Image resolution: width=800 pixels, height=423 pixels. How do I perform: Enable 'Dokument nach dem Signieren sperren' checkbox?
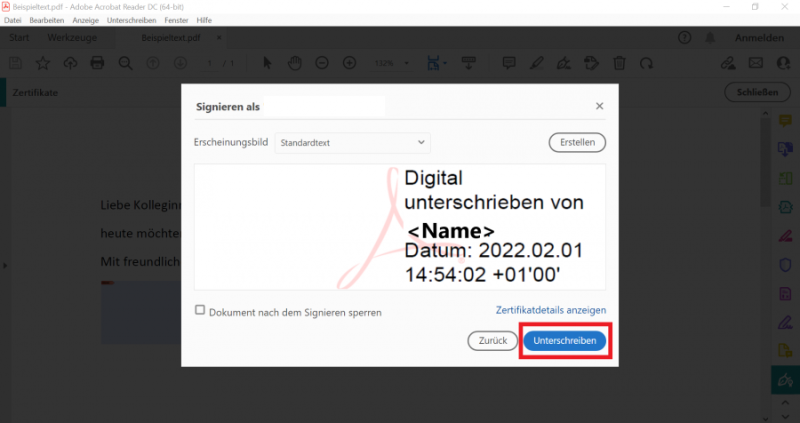pyautogui.click(x=200, y=311)
